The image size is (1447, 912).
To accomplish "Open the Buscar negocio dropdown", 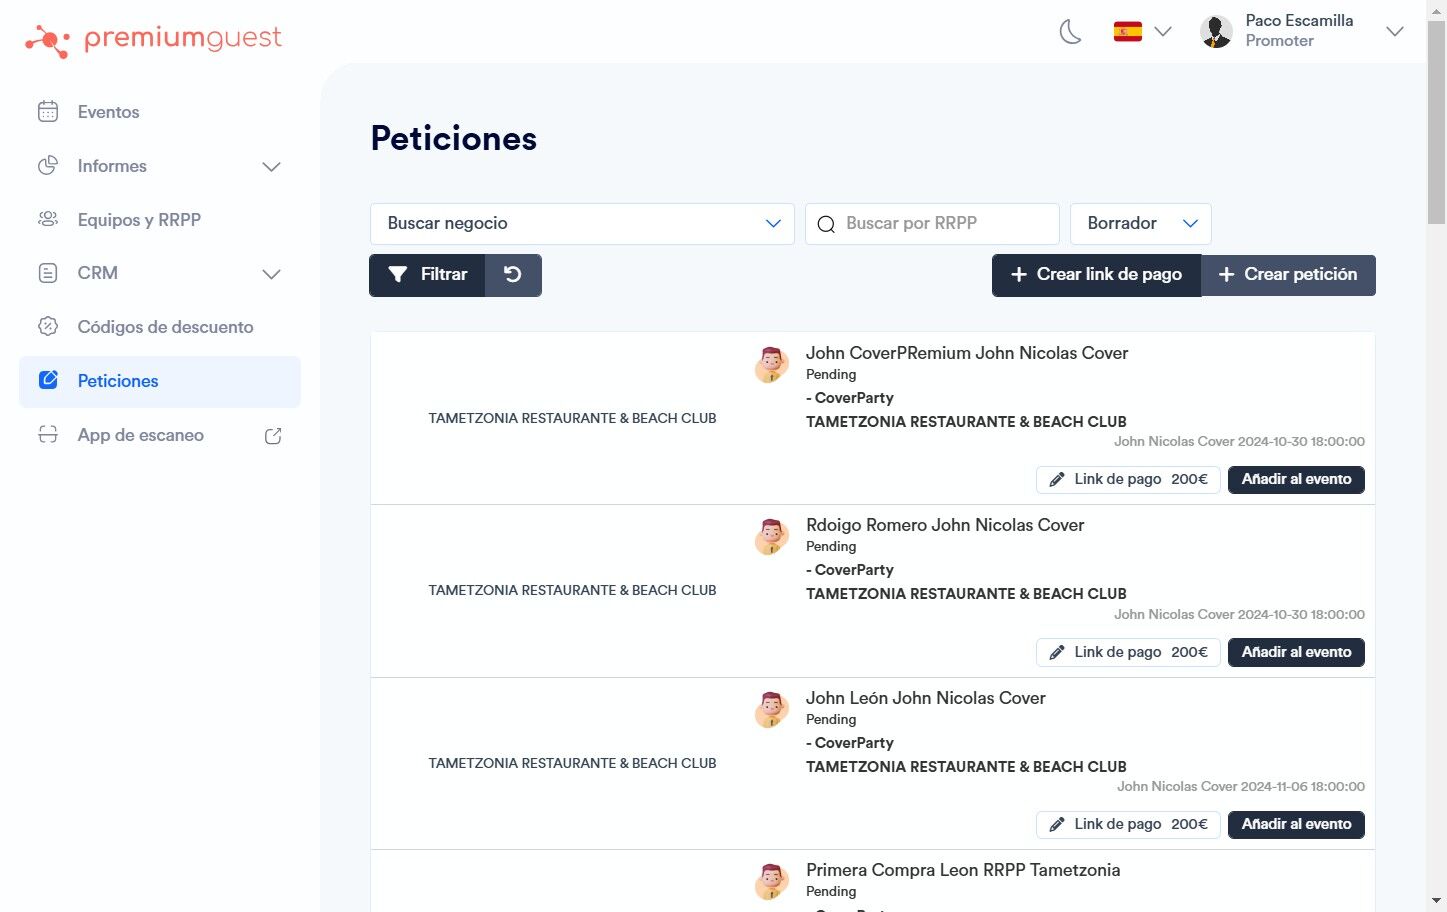I will (582, 224).
